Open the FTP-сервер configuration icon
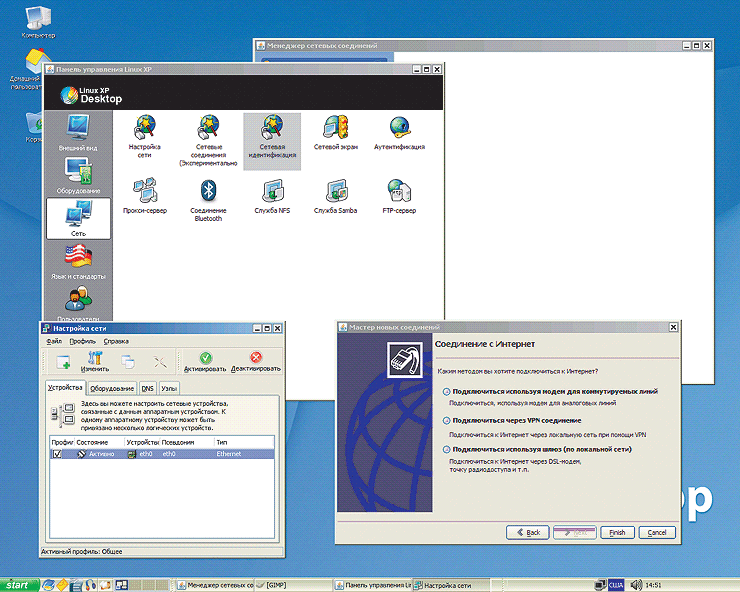The image size is (740, 592). [x=400, y=191]
